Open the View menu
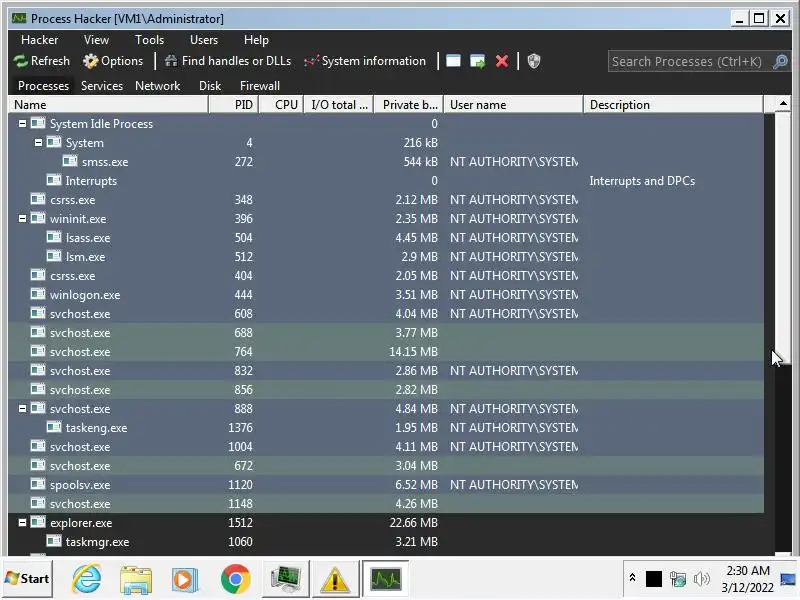 [x=96, y=40]
